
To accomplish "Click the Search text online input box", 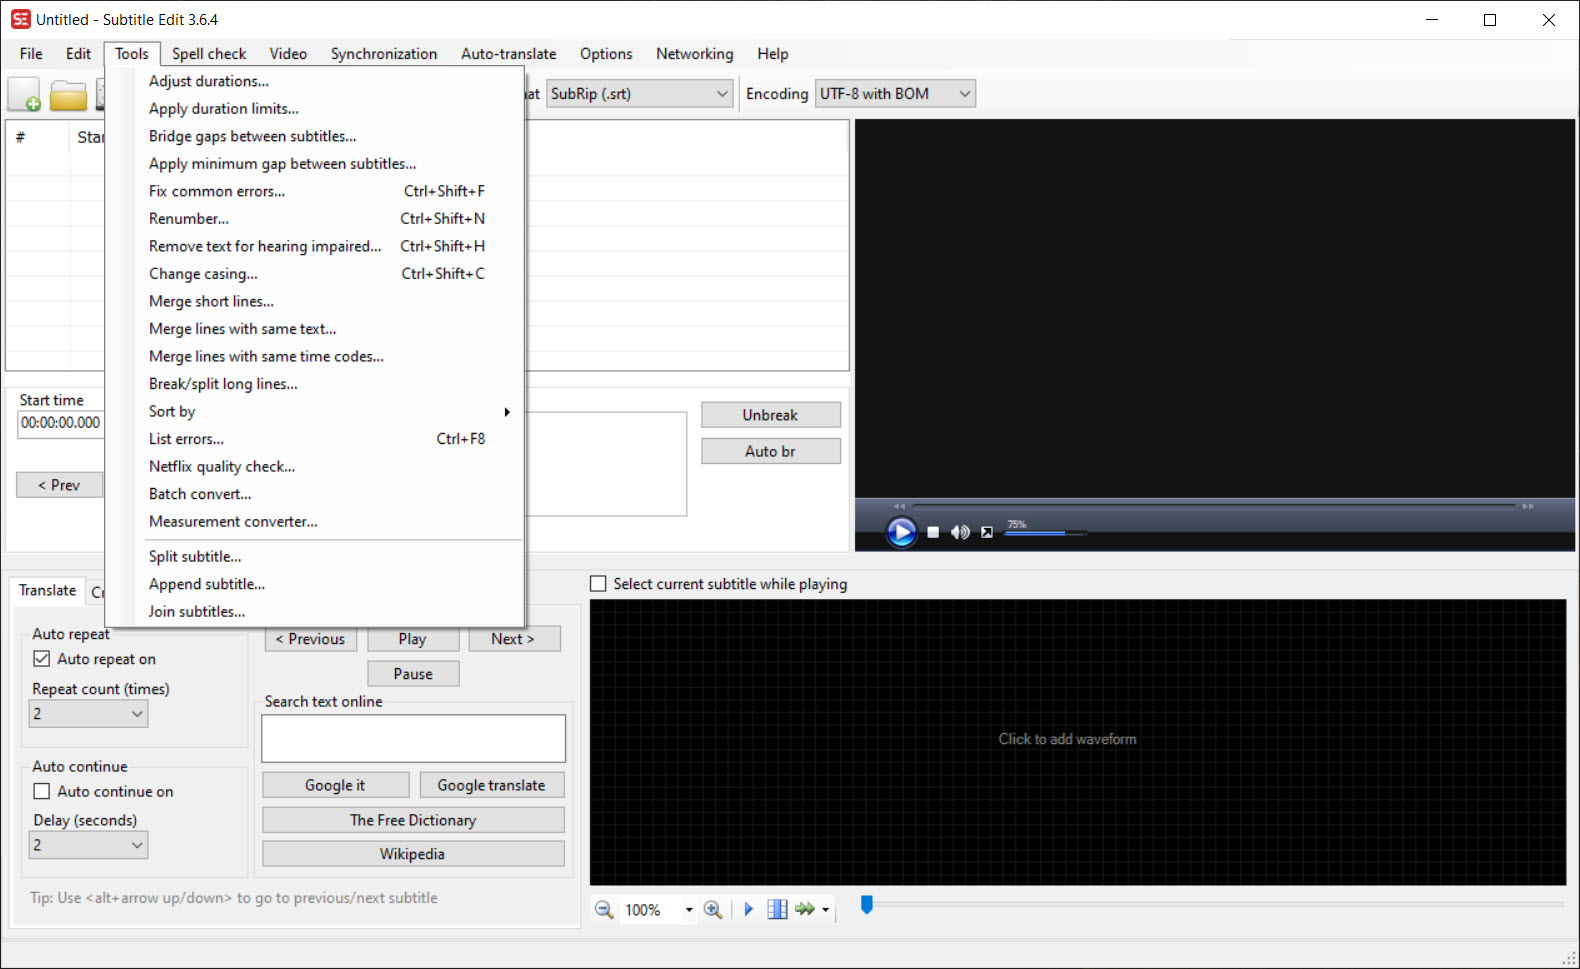I will pyautogui.click(x=413, y=738).
